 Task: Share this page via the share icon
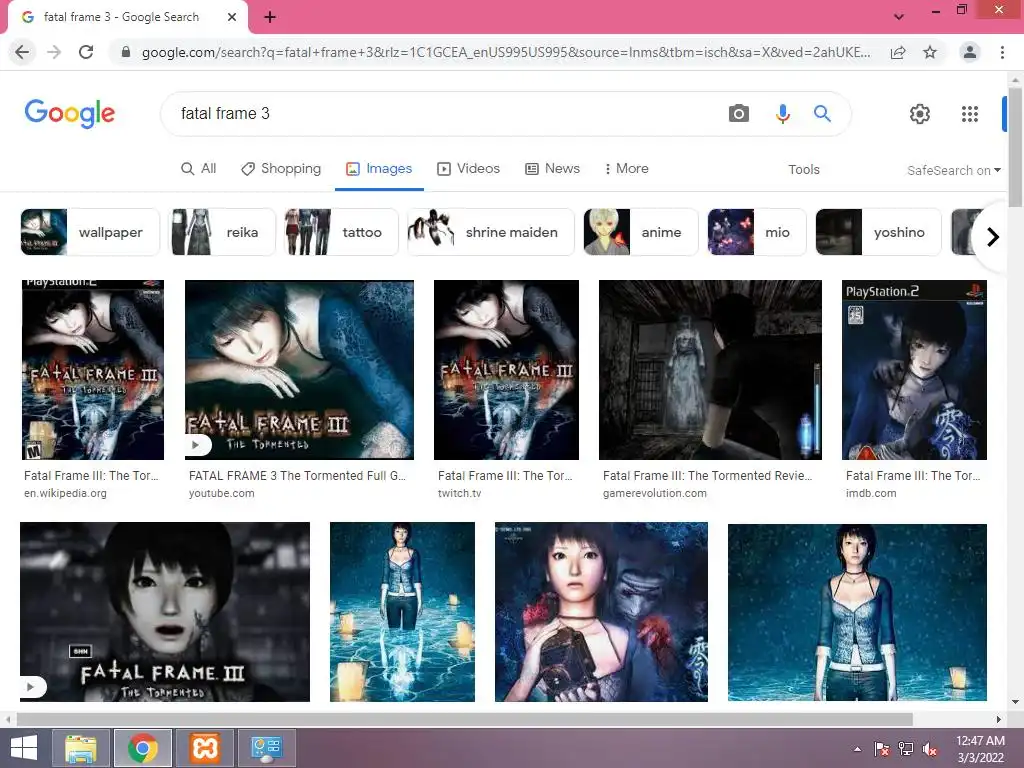click(898, 52)
